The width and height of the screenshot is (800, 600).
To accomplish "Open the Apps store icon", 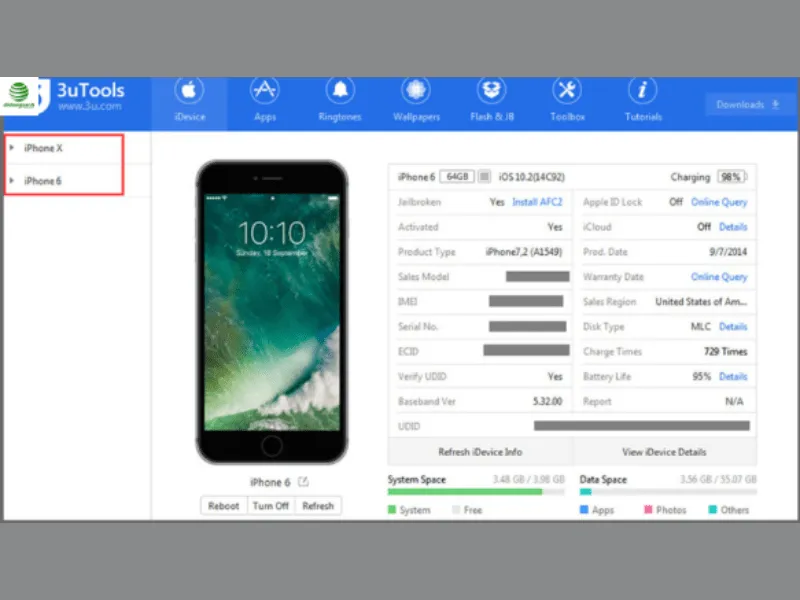I will [x=264, y=90].
